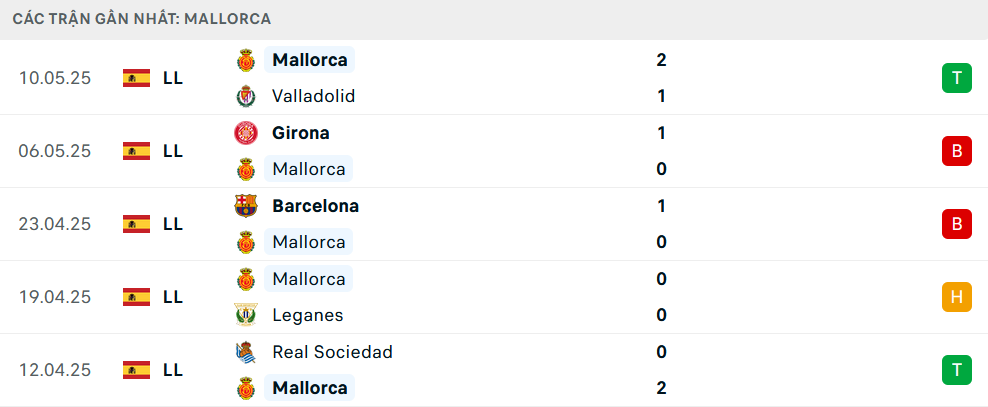This screenshot has height=407, width=988.
Task: Open the Leganes team link
Action: point(307,315)
